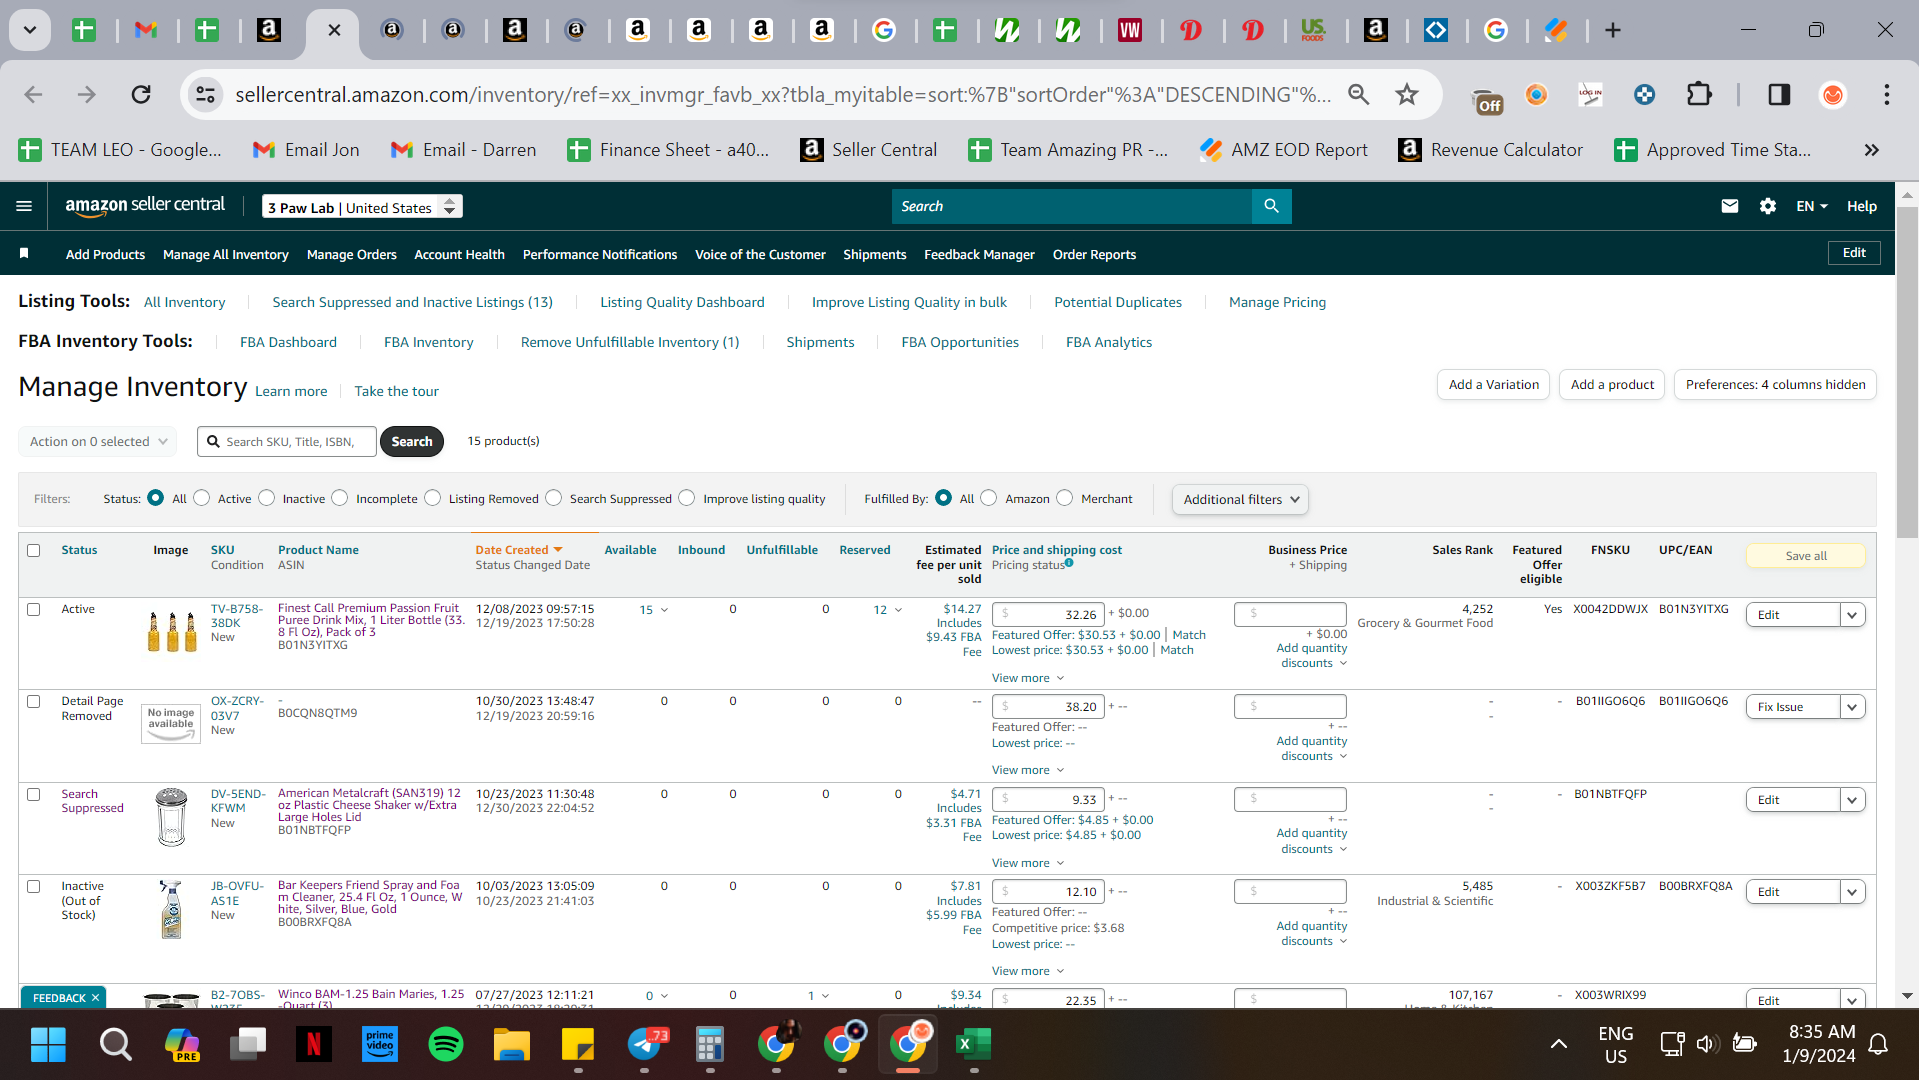Open the settings gear icon
1919x1080 pixels.
1768,206
